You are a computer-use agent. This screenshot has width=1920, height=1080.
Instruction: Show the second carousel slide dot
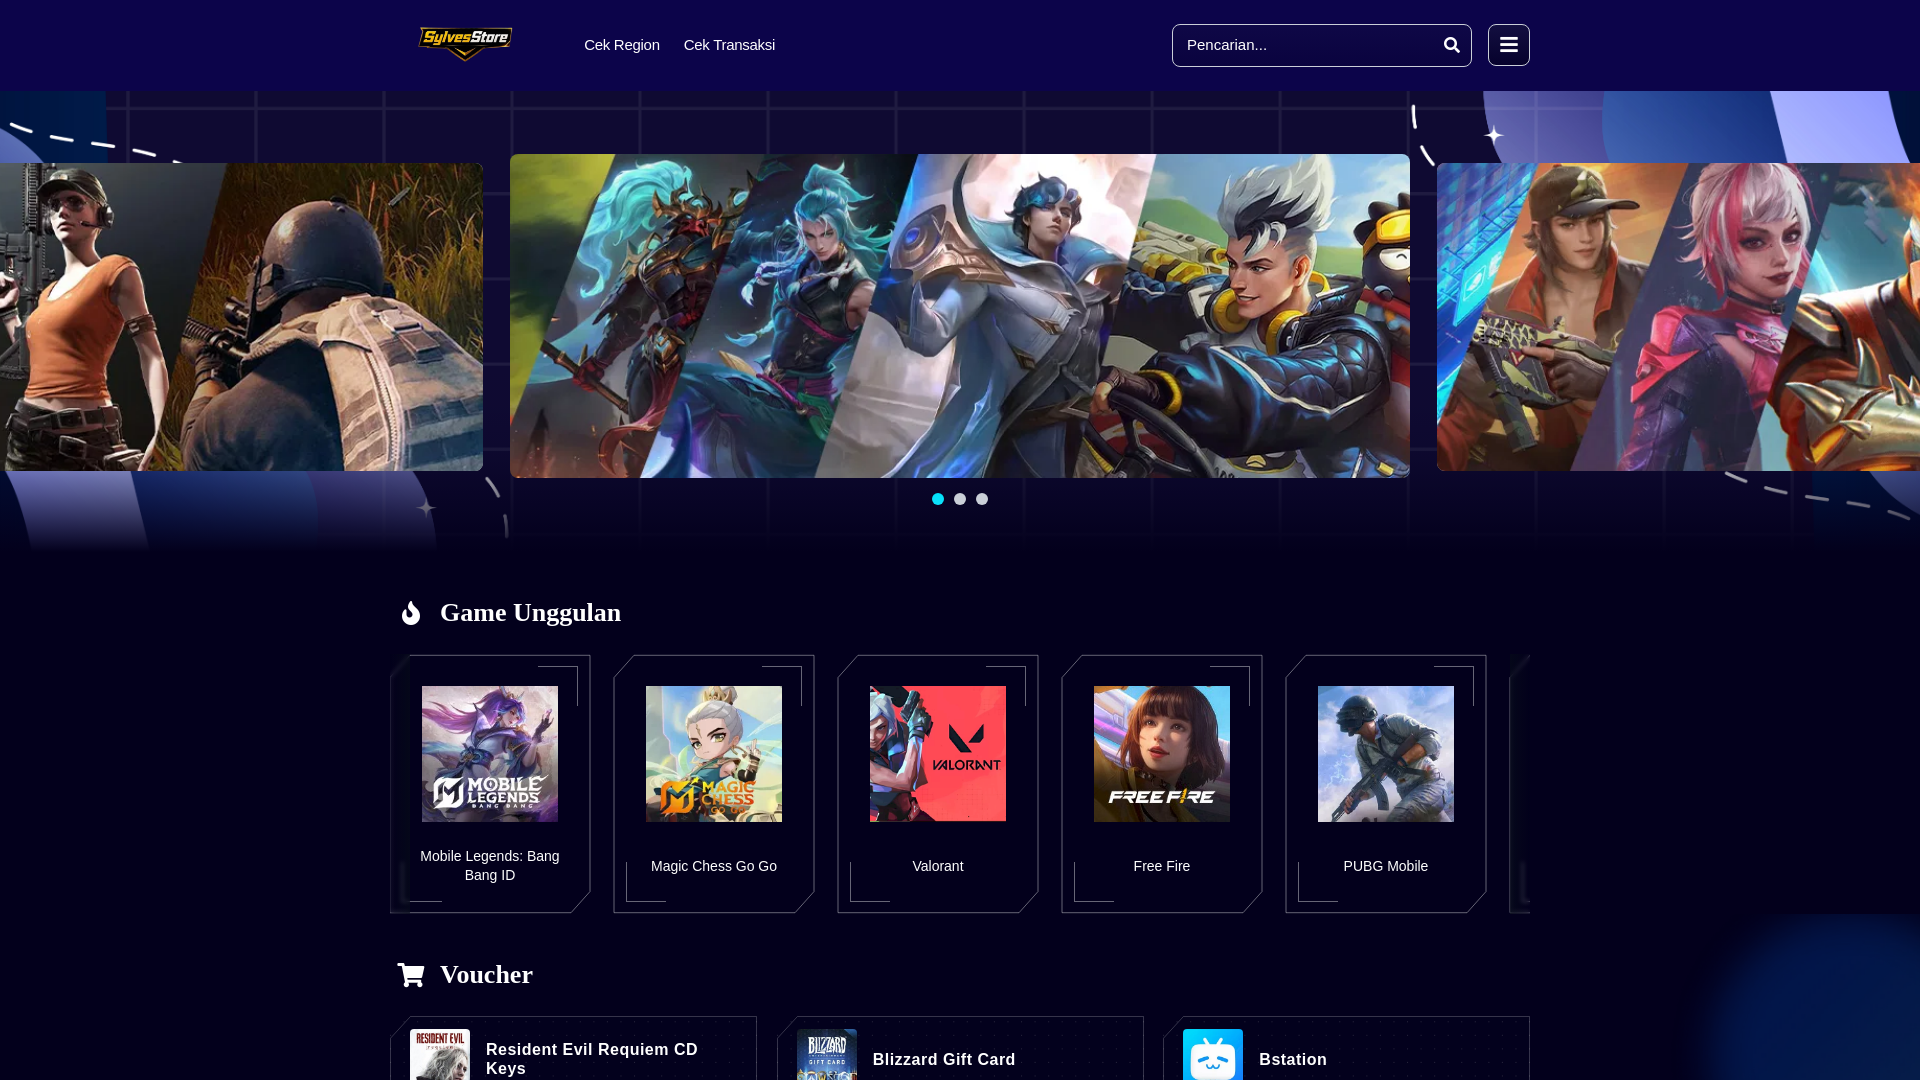pos(960,499)
